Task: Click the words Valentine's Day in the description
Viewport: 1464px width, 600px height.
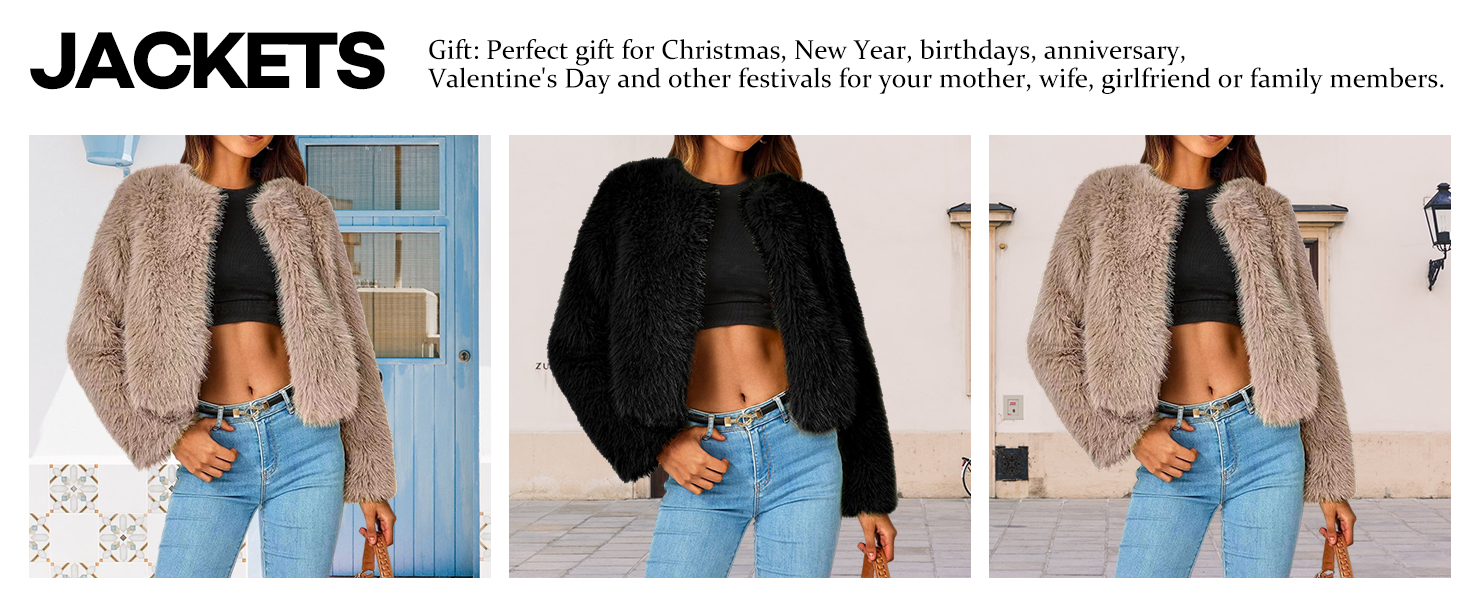Action: pos(519,79)
